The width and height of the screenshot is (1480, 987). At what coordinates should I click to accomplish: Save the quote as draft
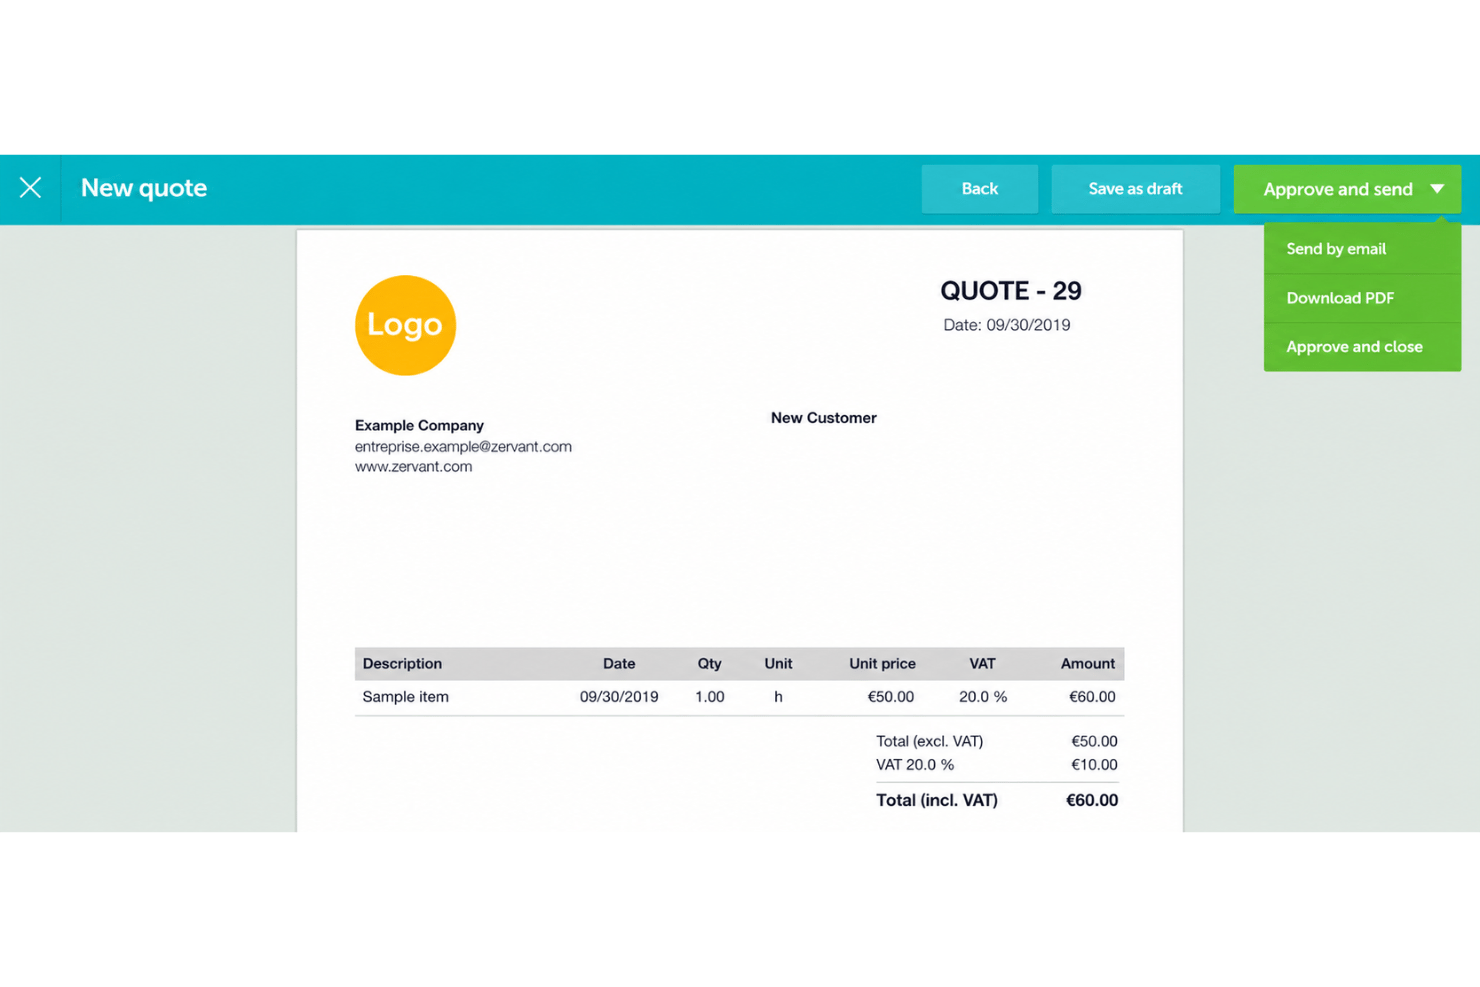[1135, 189]
